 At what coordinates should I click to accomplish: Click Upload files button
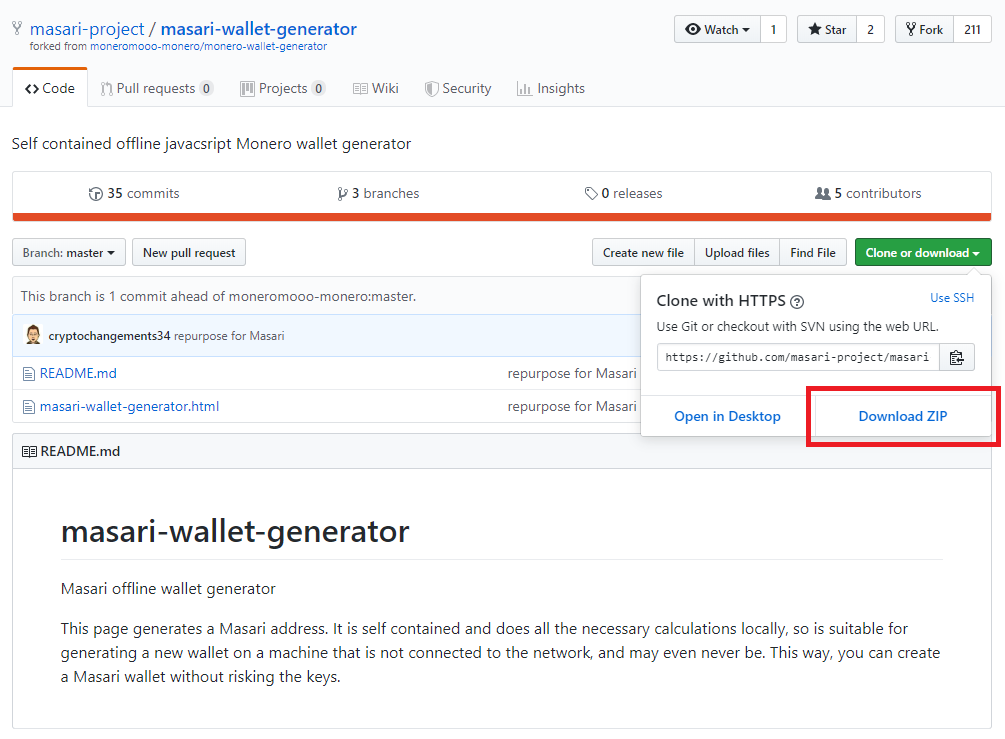737,253
